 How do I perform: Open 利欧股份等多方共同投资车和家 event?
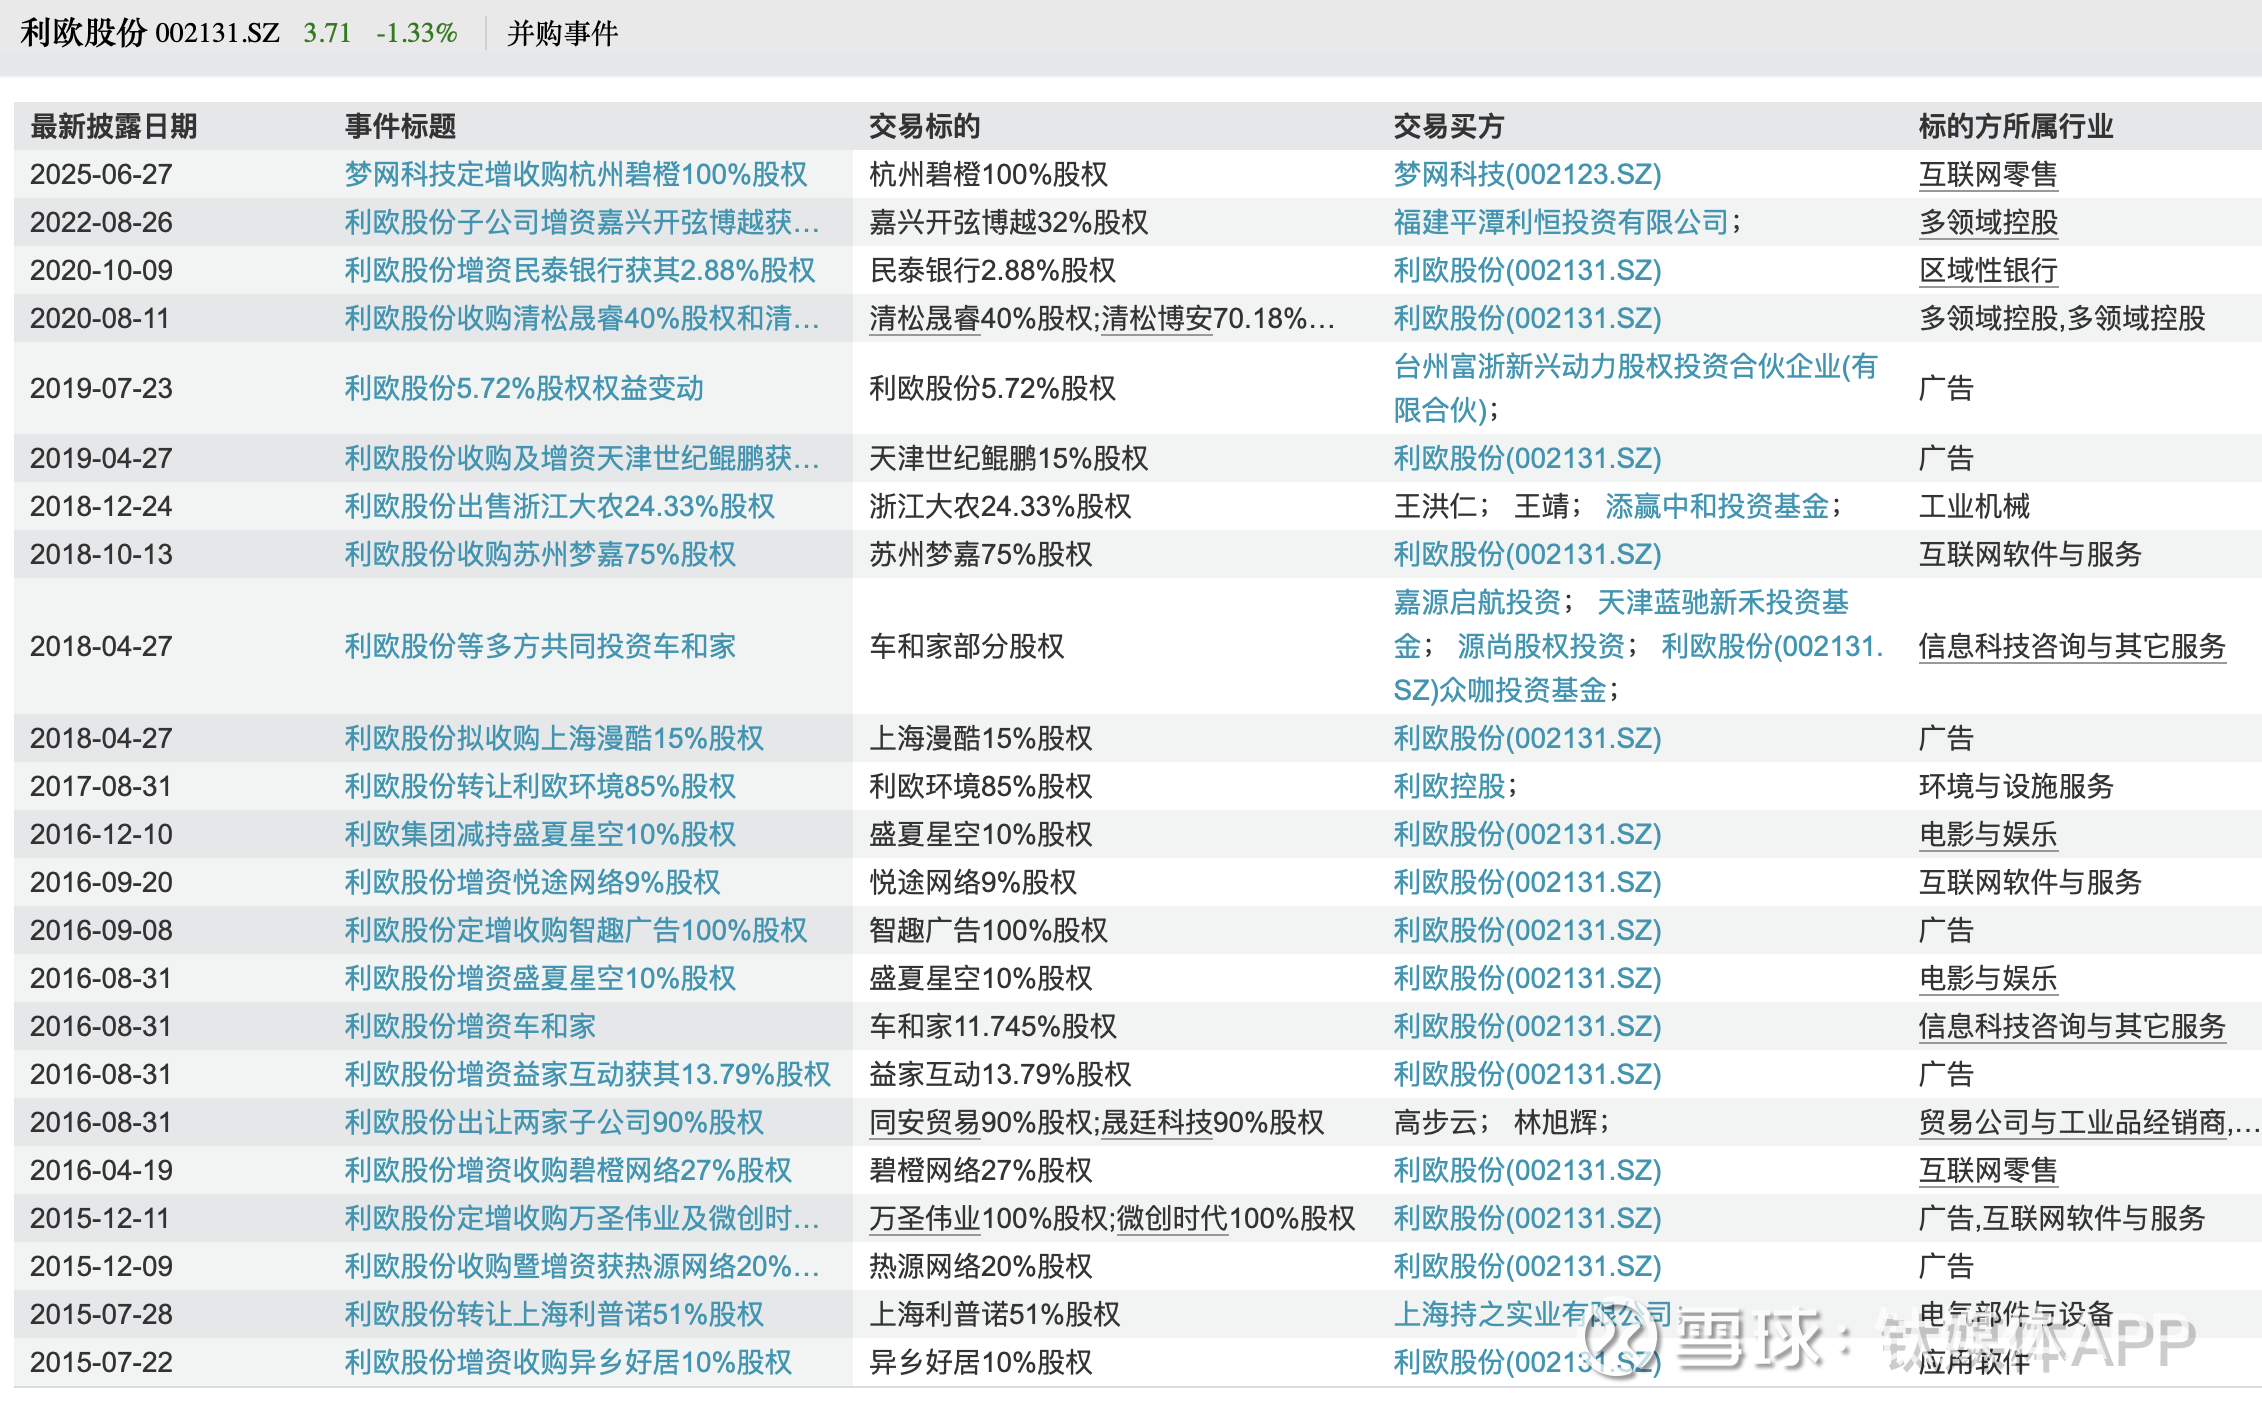(x=539, y=646)
